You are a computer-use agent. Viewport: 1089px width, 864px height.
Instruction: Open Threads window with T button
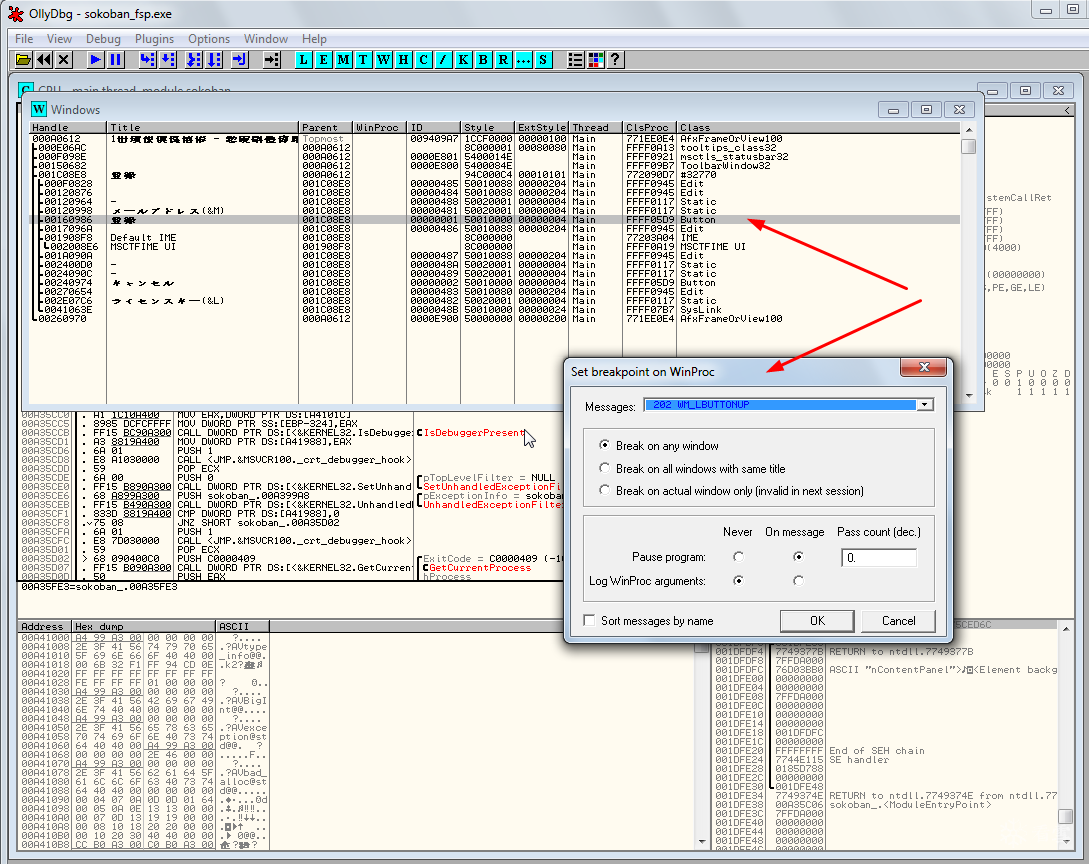pos(363,60)
